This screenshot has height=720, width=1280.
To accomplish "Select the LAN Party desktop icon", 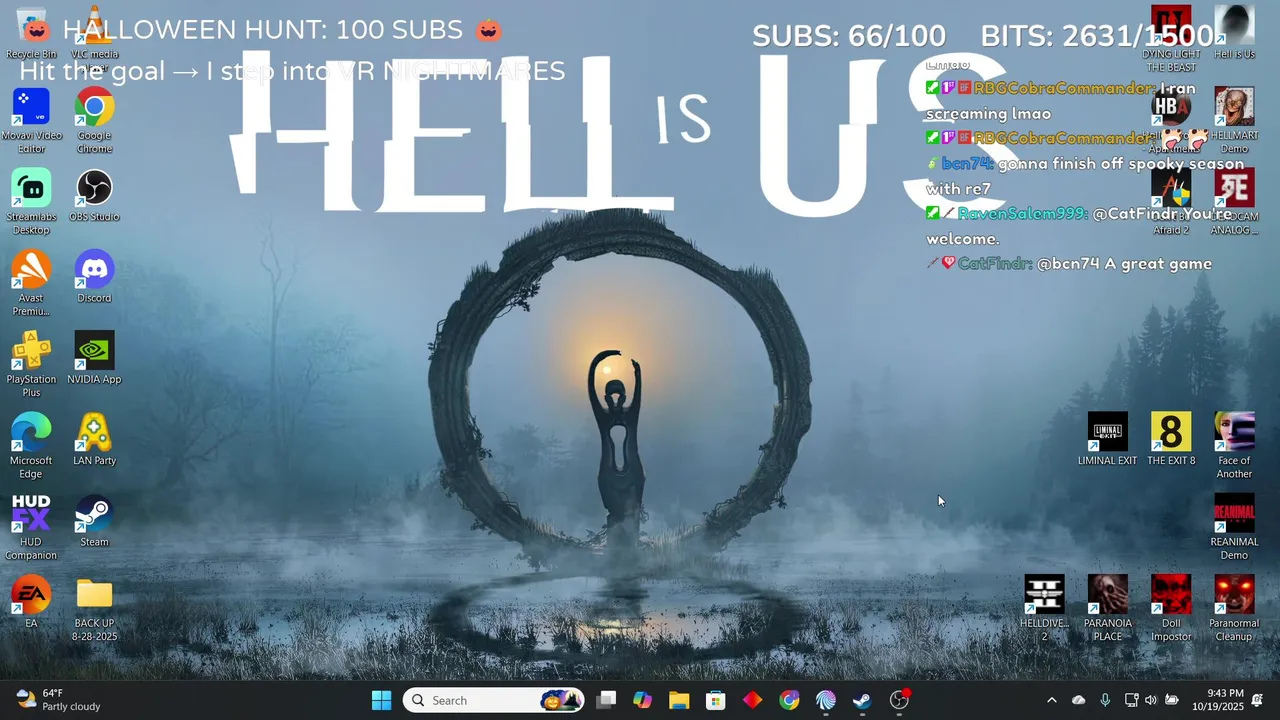I will (x=94, y=439).
